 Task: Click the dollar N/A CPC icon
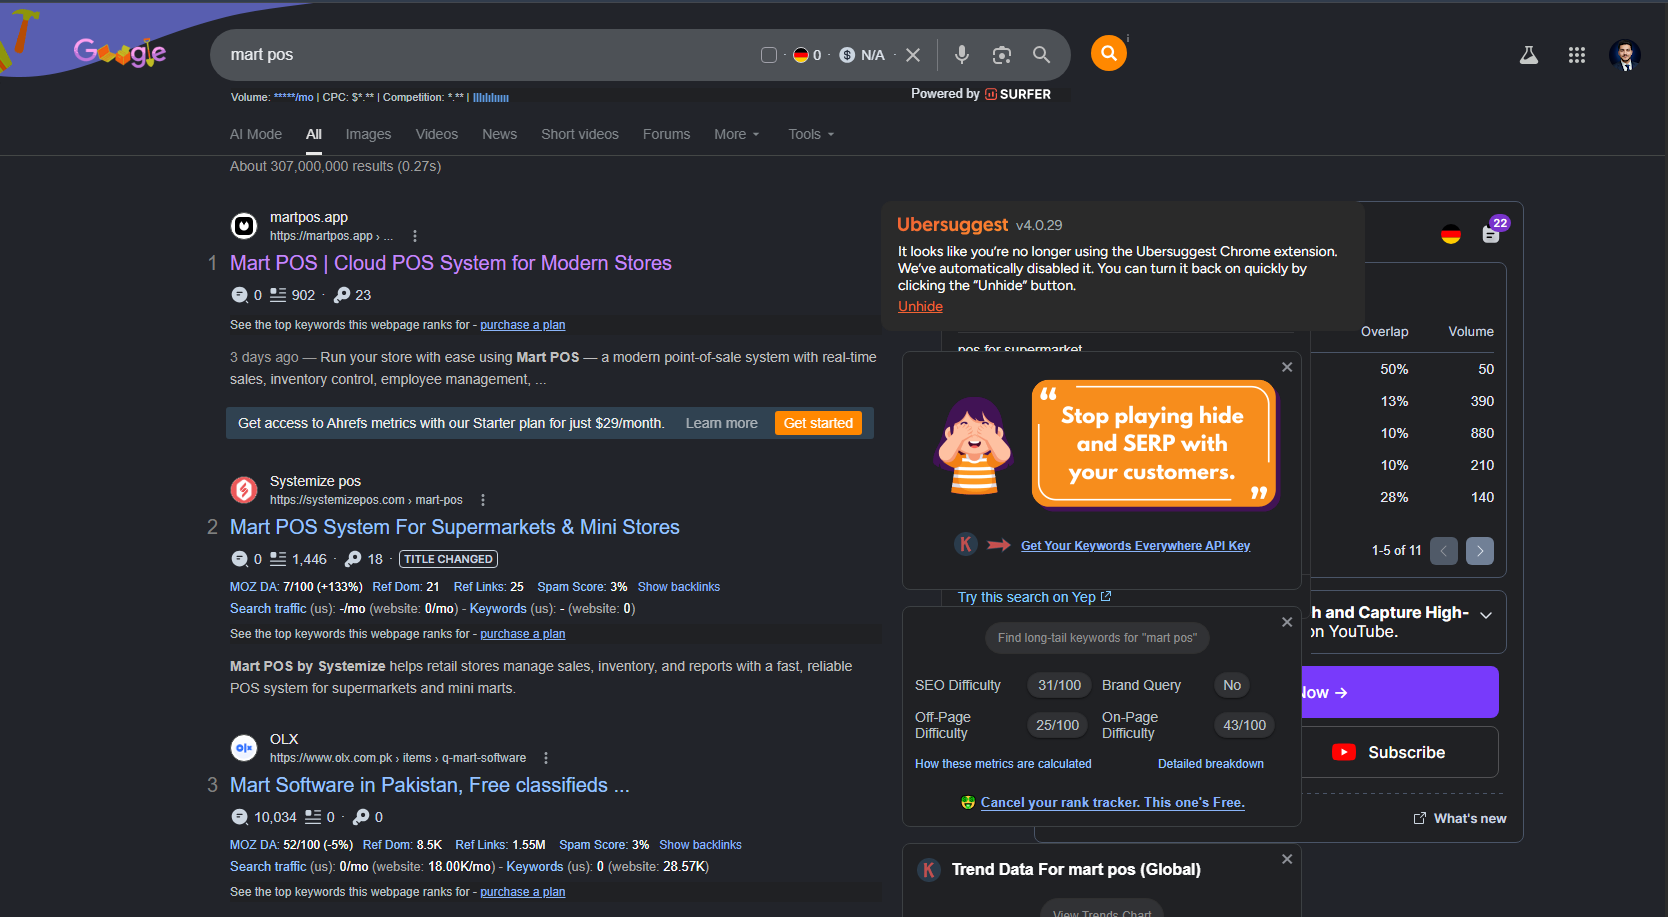pos(847,55)
